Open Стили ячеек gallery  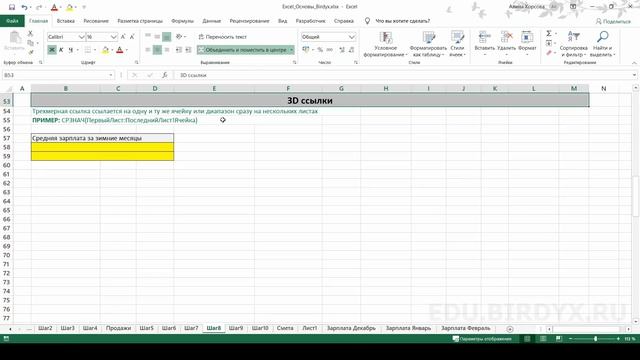click(x=457, y=44)
